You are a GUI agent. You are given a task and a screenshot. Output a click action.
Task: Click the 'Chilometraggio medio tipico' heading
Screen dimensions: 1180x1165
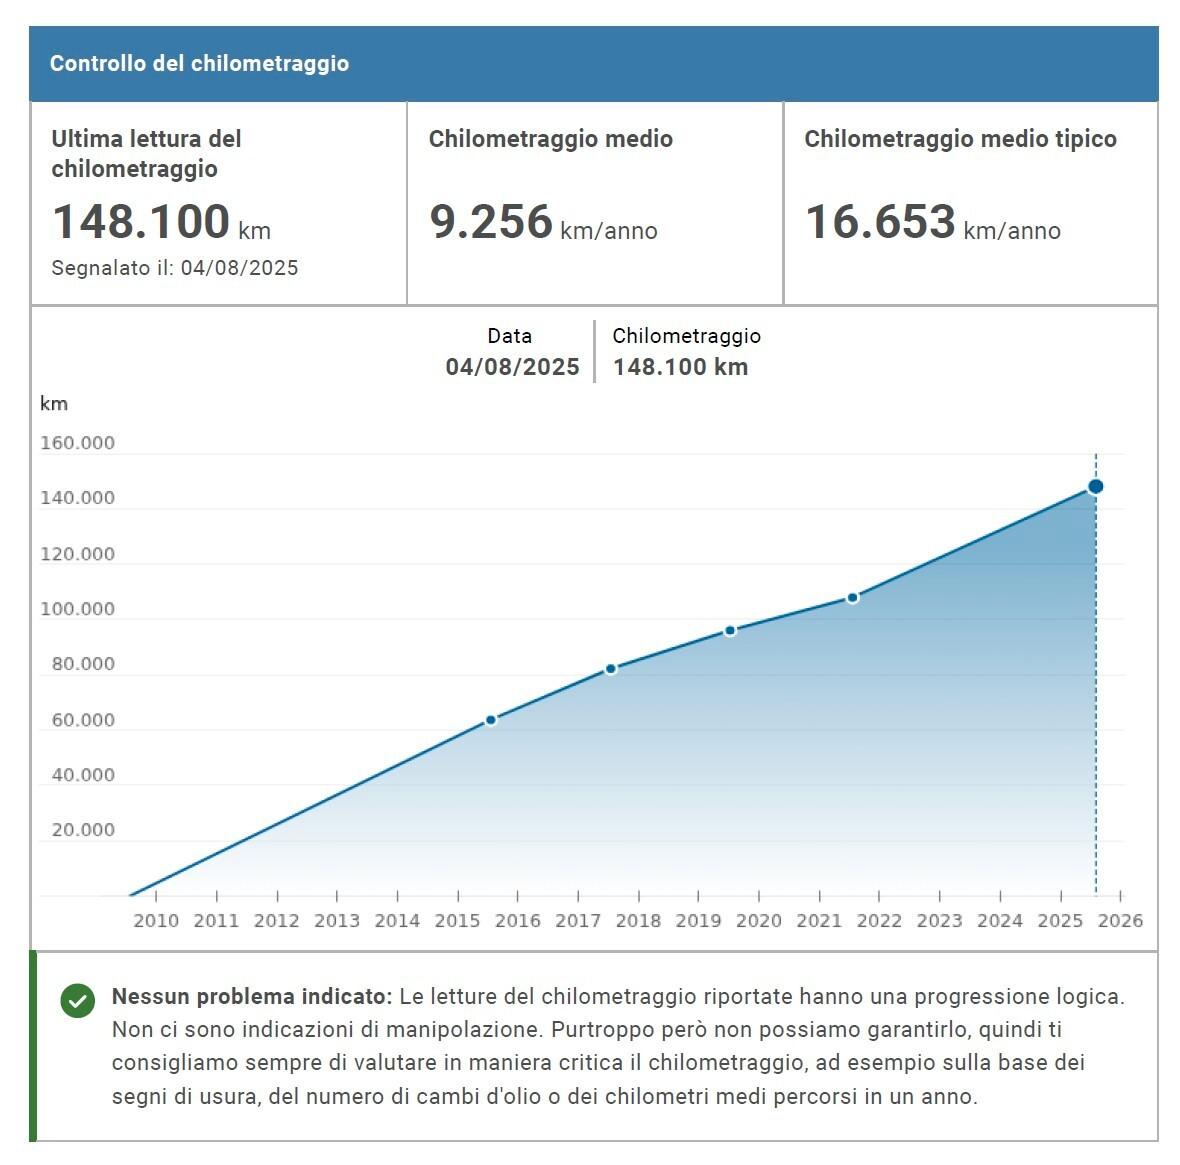[960, 139]
